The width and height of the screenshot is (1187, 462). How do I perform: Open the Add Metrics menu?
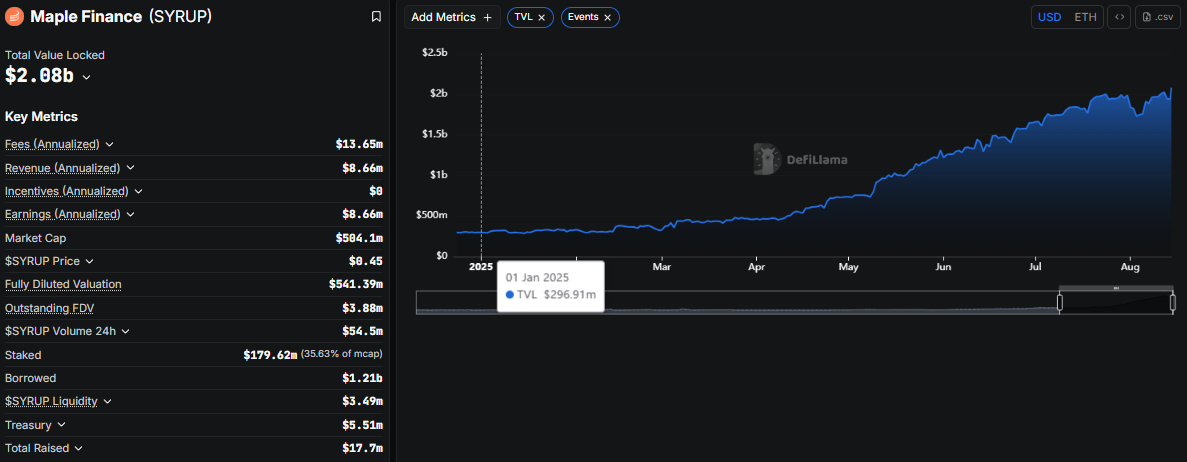(x=452, y=17)
